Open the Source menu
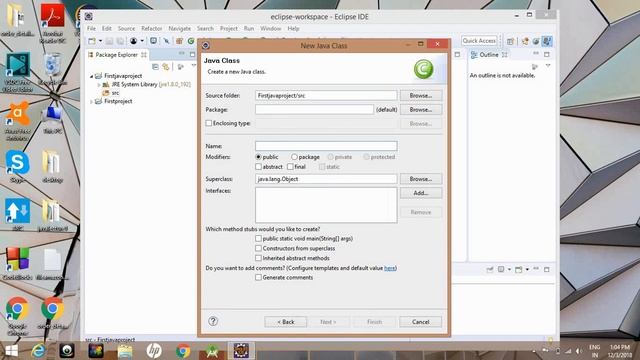The image size is (640, 360). click(x=126, y=29)
